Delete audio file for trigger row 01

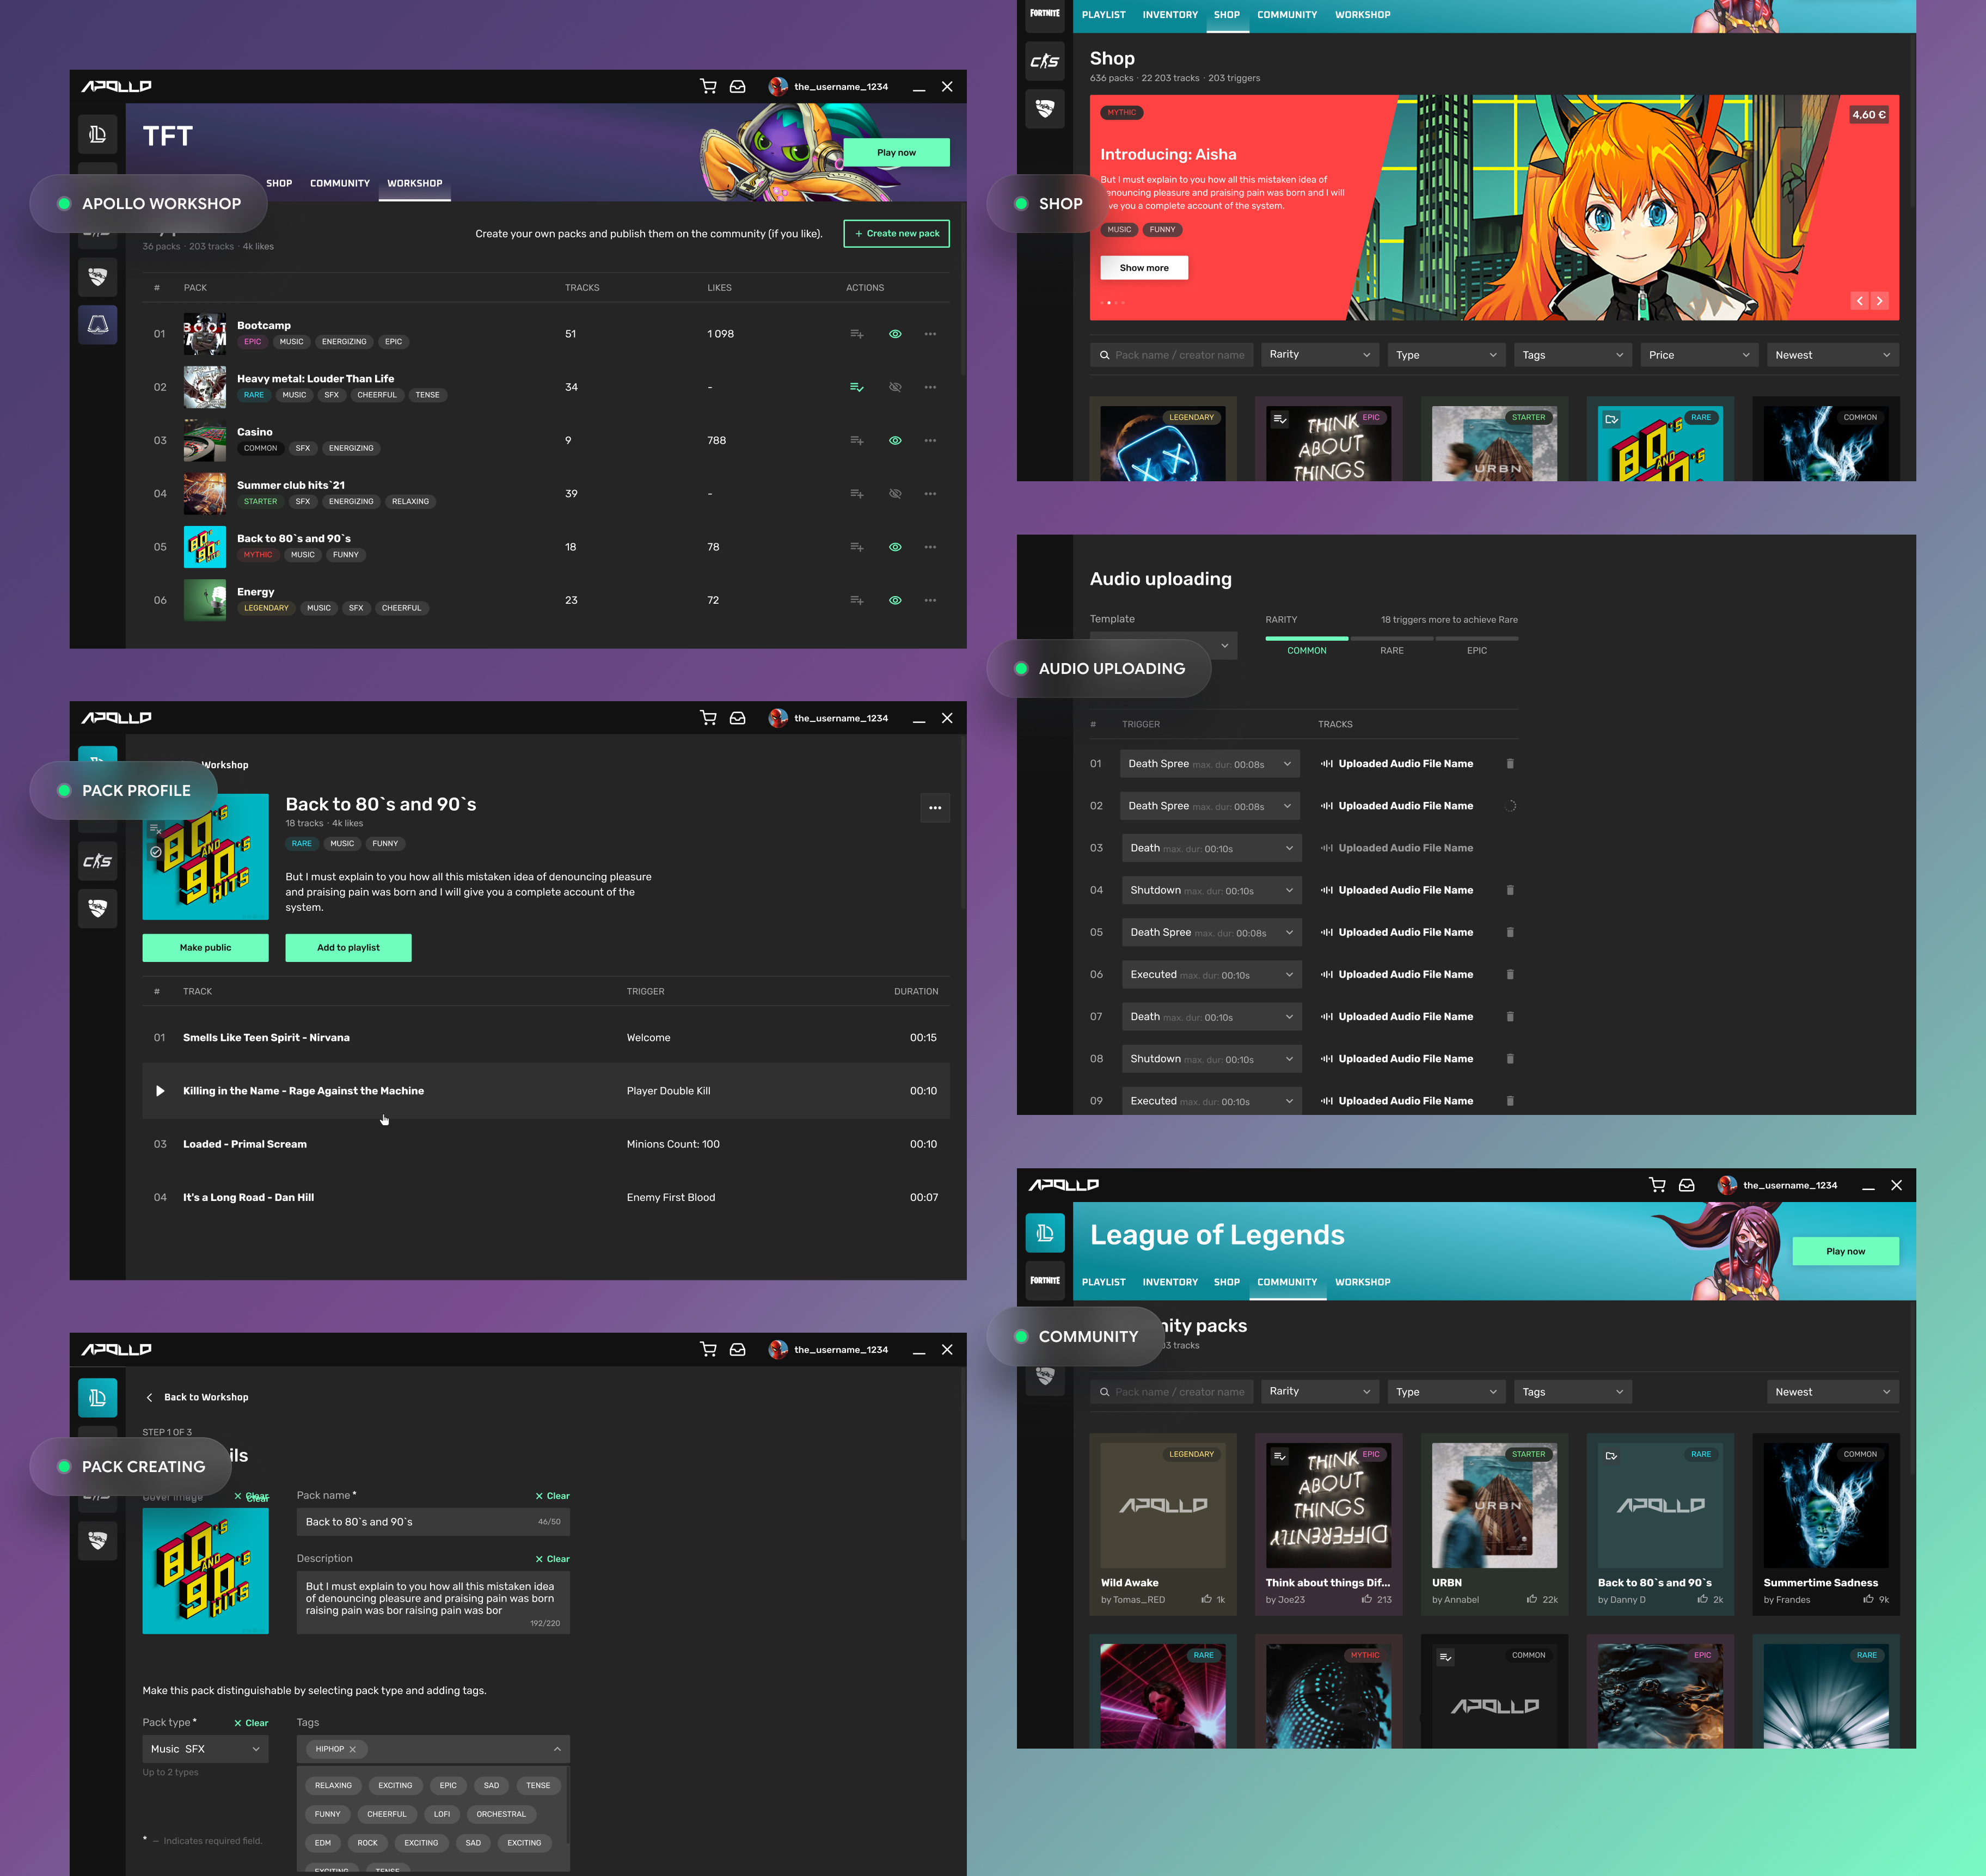pos(1510,764)
